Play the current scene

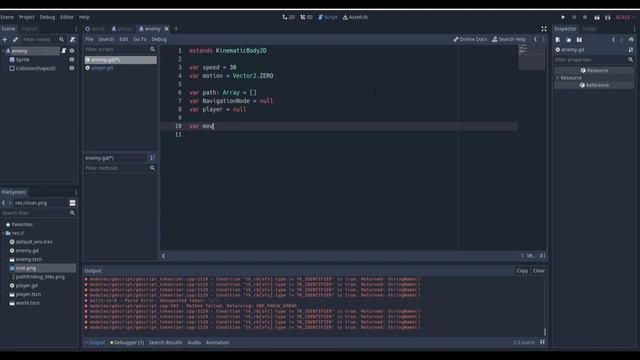coord(597,18)
